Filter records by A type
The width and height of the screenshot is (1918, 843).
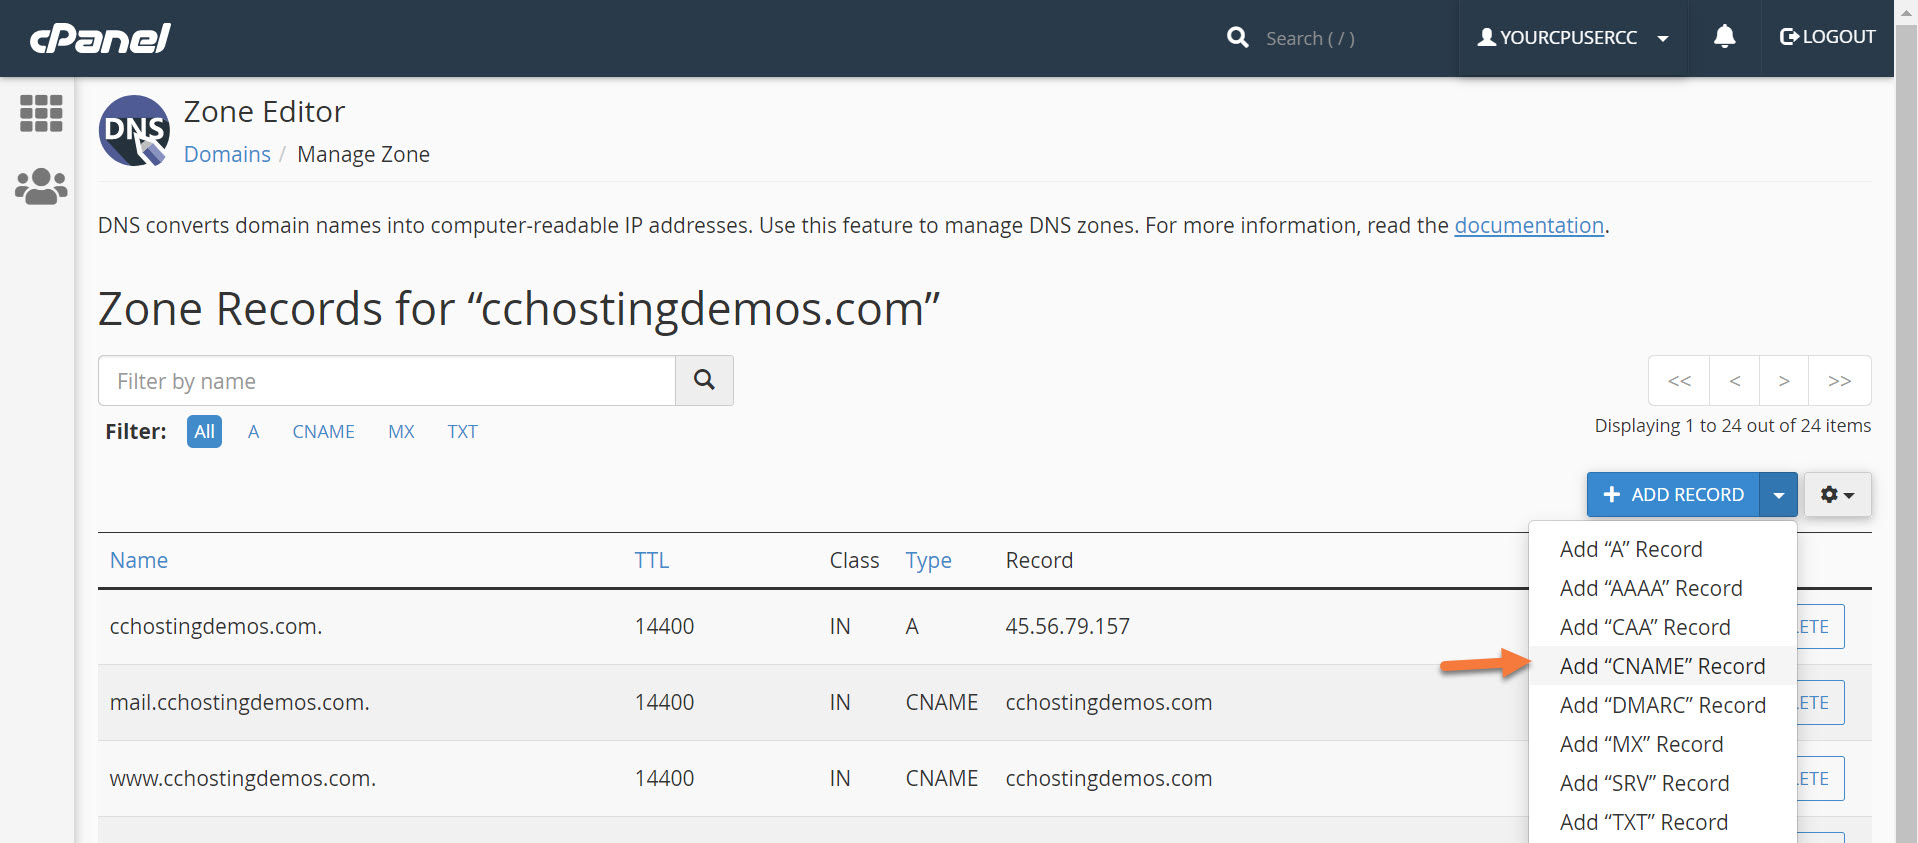[x=254, y=431]
